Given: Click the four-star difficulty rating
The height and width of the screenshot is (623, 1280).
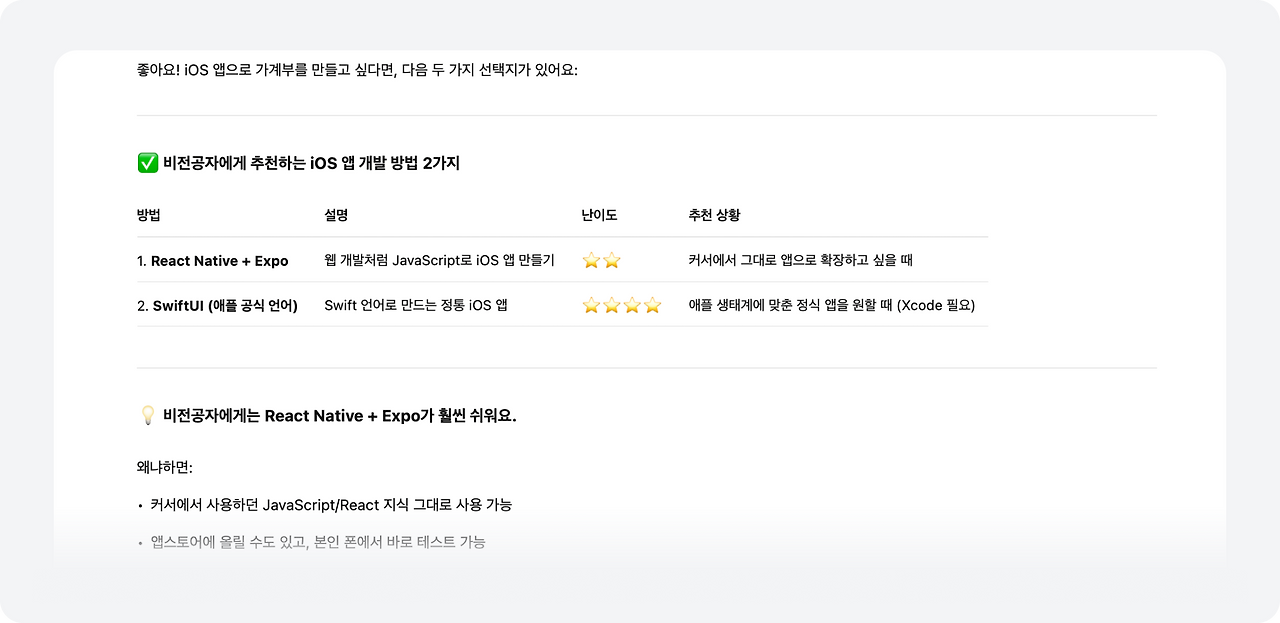Looking at the screenshot, I should point(622,305).
